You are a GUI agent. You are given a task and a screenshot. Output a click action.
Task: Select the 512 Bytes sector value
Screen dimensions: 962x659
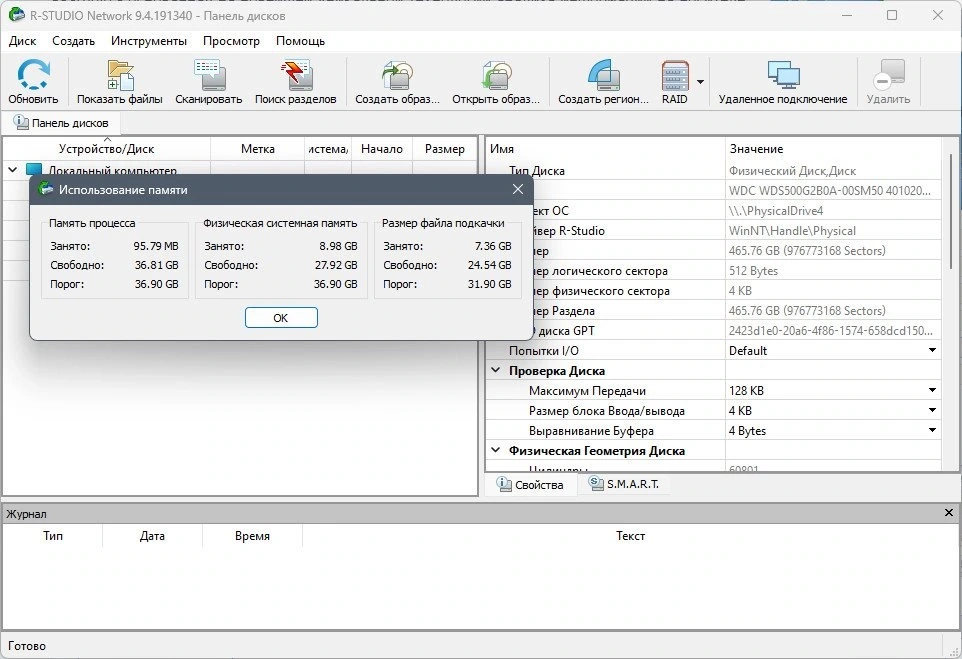(753, 271)
